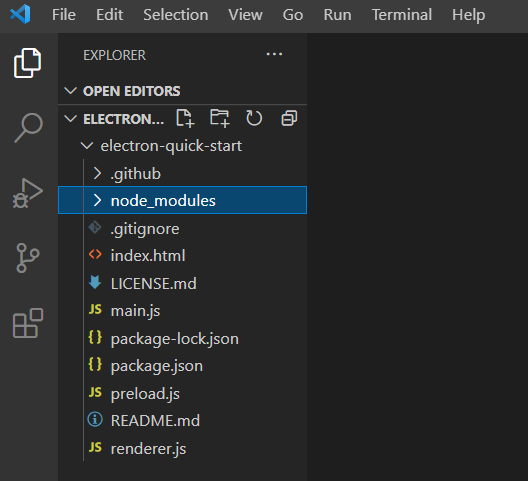
Task: Click the VS Code logo icon
Action: [21, 14]
